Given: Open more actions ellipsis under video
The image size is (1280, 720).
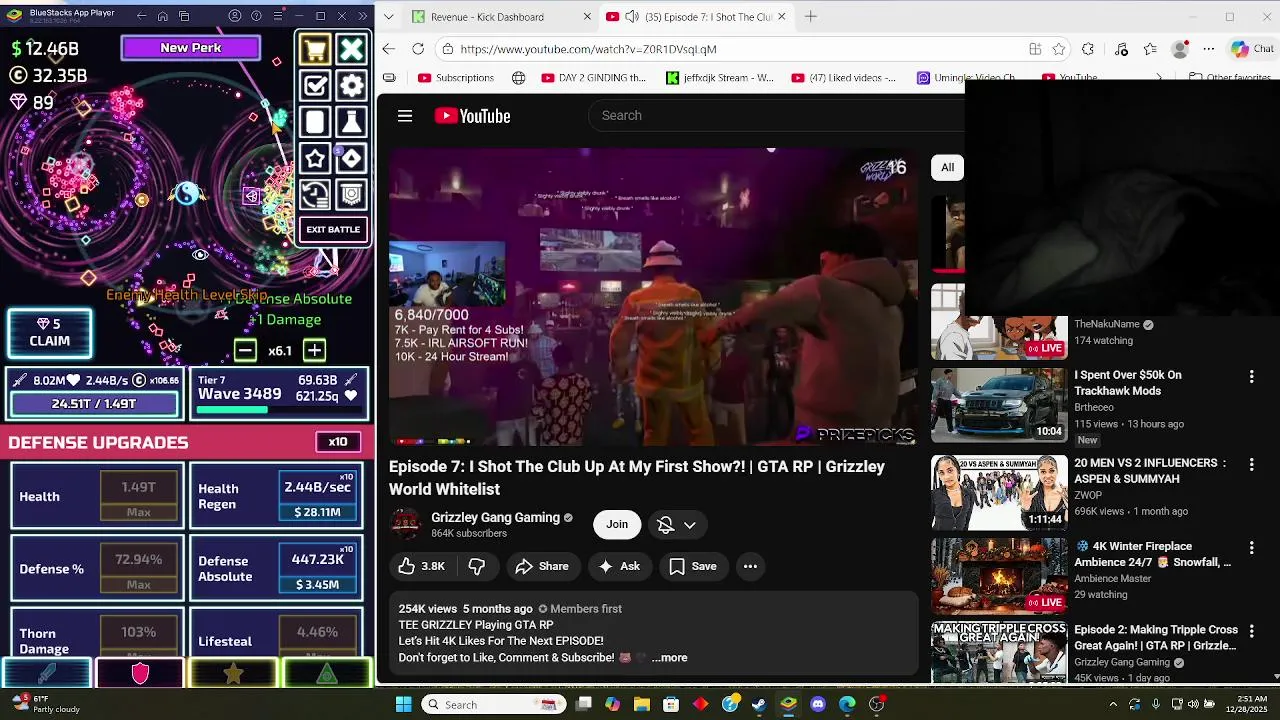Looking at the screenshot, I should point(750,566).
